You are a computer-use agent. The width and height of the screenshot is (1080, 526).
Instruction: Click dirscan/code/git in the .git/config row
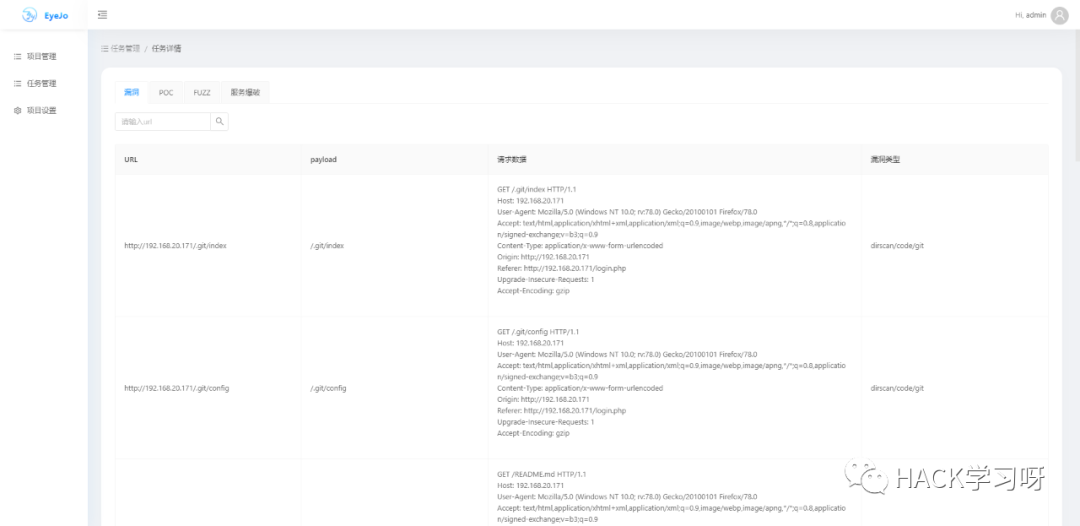pyautogui.click(x=897, y=388)
